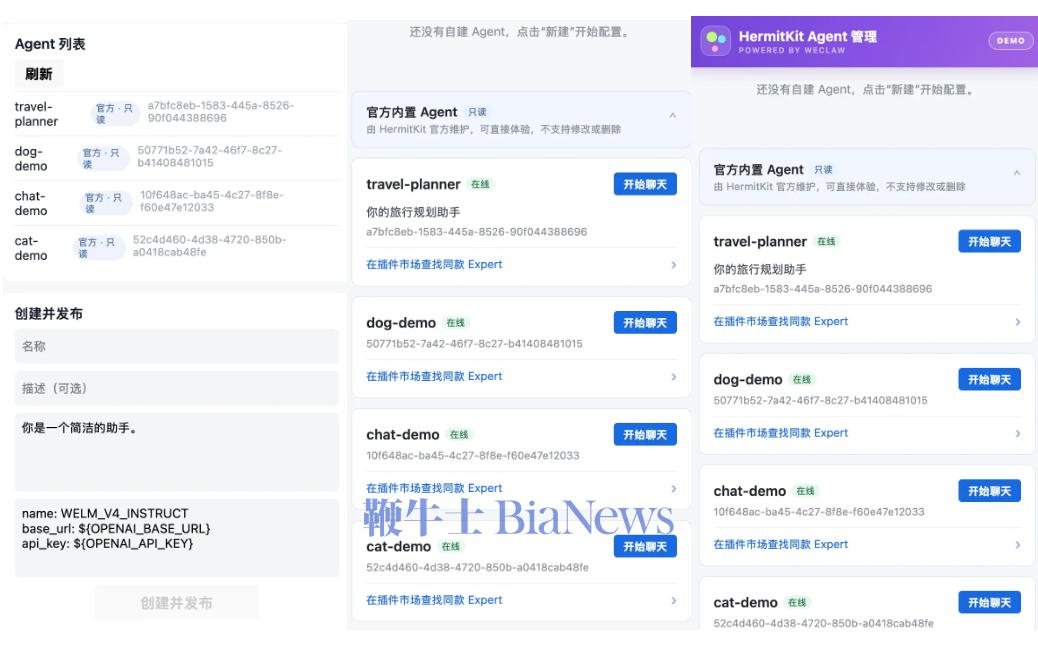
Task: Click 官方·只读 badge beside cat-demo in left list
Action: click(97, 248)
